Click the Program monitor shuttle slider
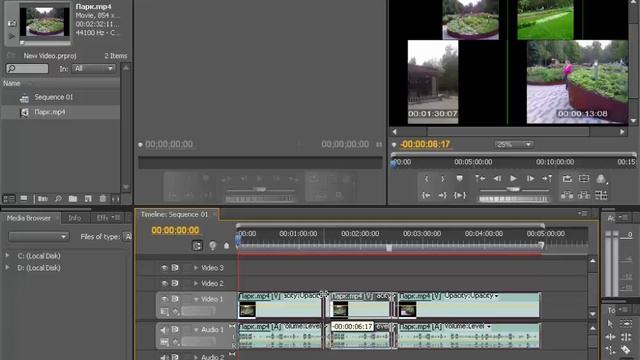640x360 pixels. click(513, 190)
